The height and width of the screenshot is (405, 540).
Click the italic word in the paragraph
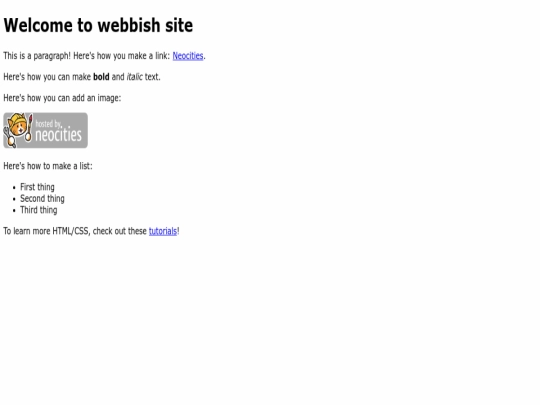135,77
